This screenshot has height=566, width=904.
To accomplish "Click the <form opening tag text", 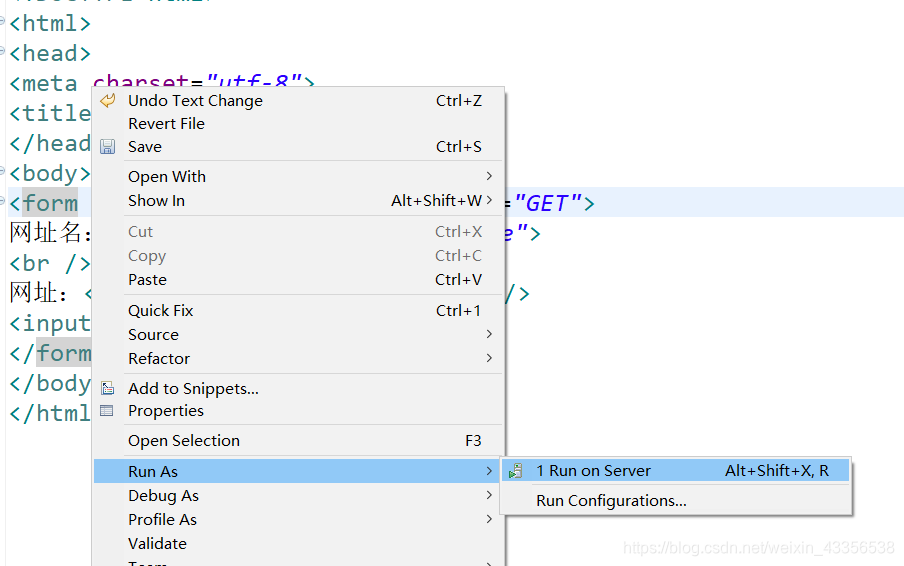I will [43, 203].
